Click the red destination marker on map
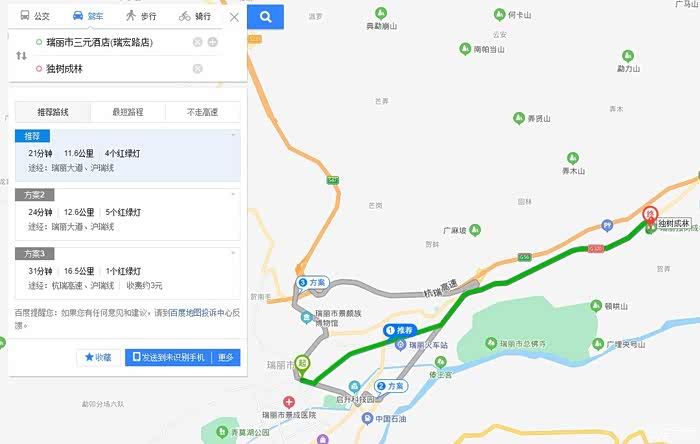This screenshot has height=444, width=700. pos(650,215)
